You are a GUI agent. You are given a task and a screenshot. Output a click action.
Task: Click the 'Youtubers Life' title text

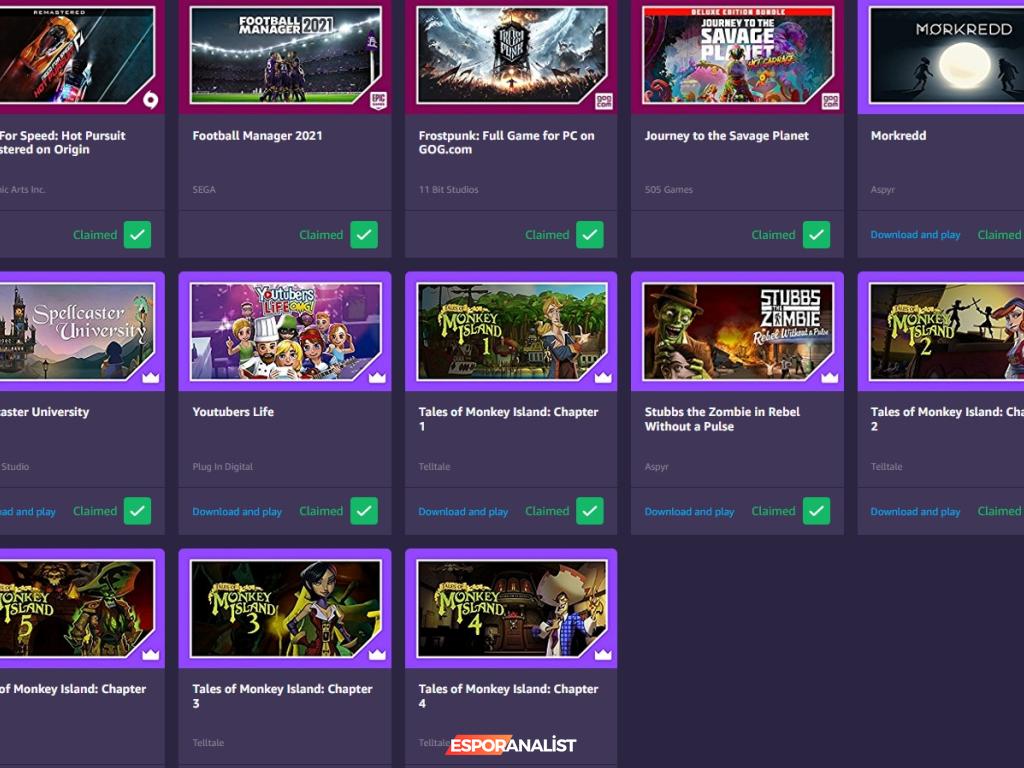[233, 412]
